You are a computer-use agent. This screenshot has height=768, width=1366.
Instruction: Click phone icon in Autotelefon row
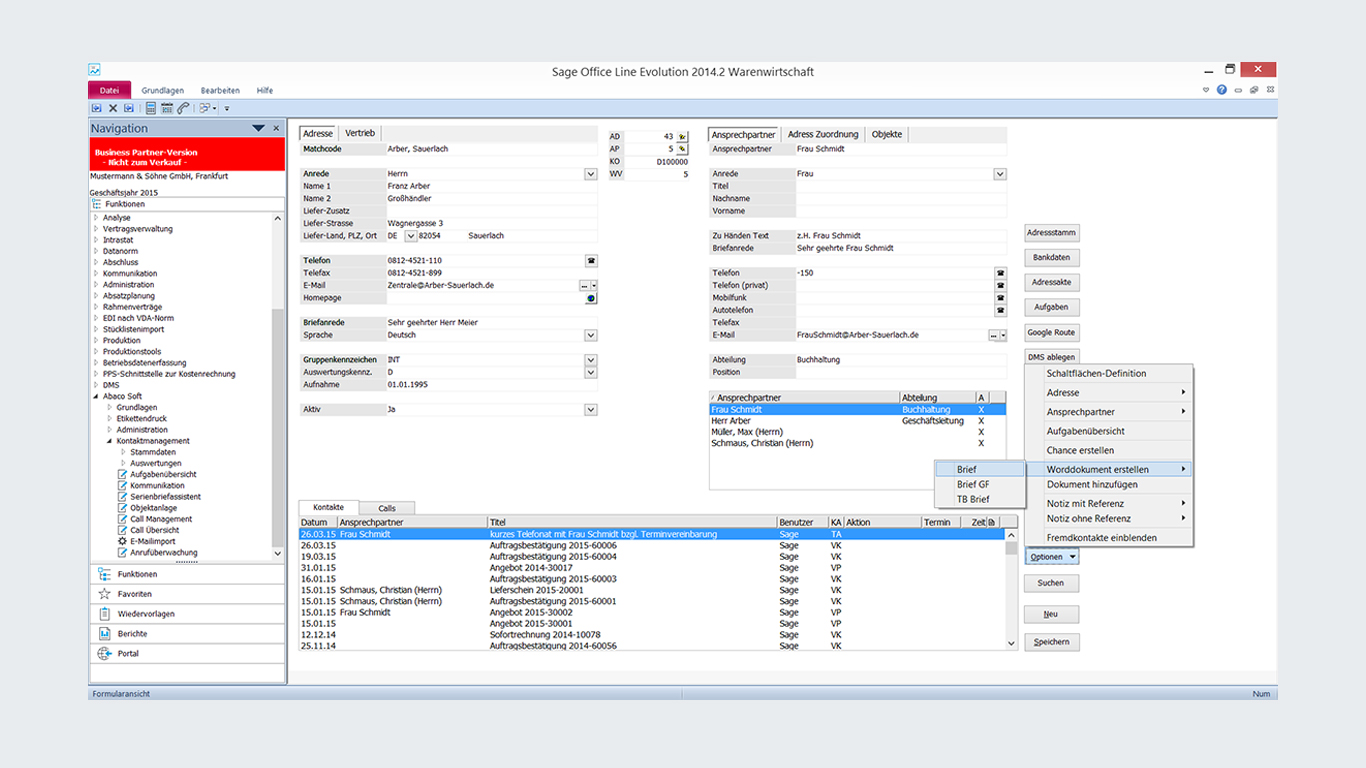point(1000,310)
